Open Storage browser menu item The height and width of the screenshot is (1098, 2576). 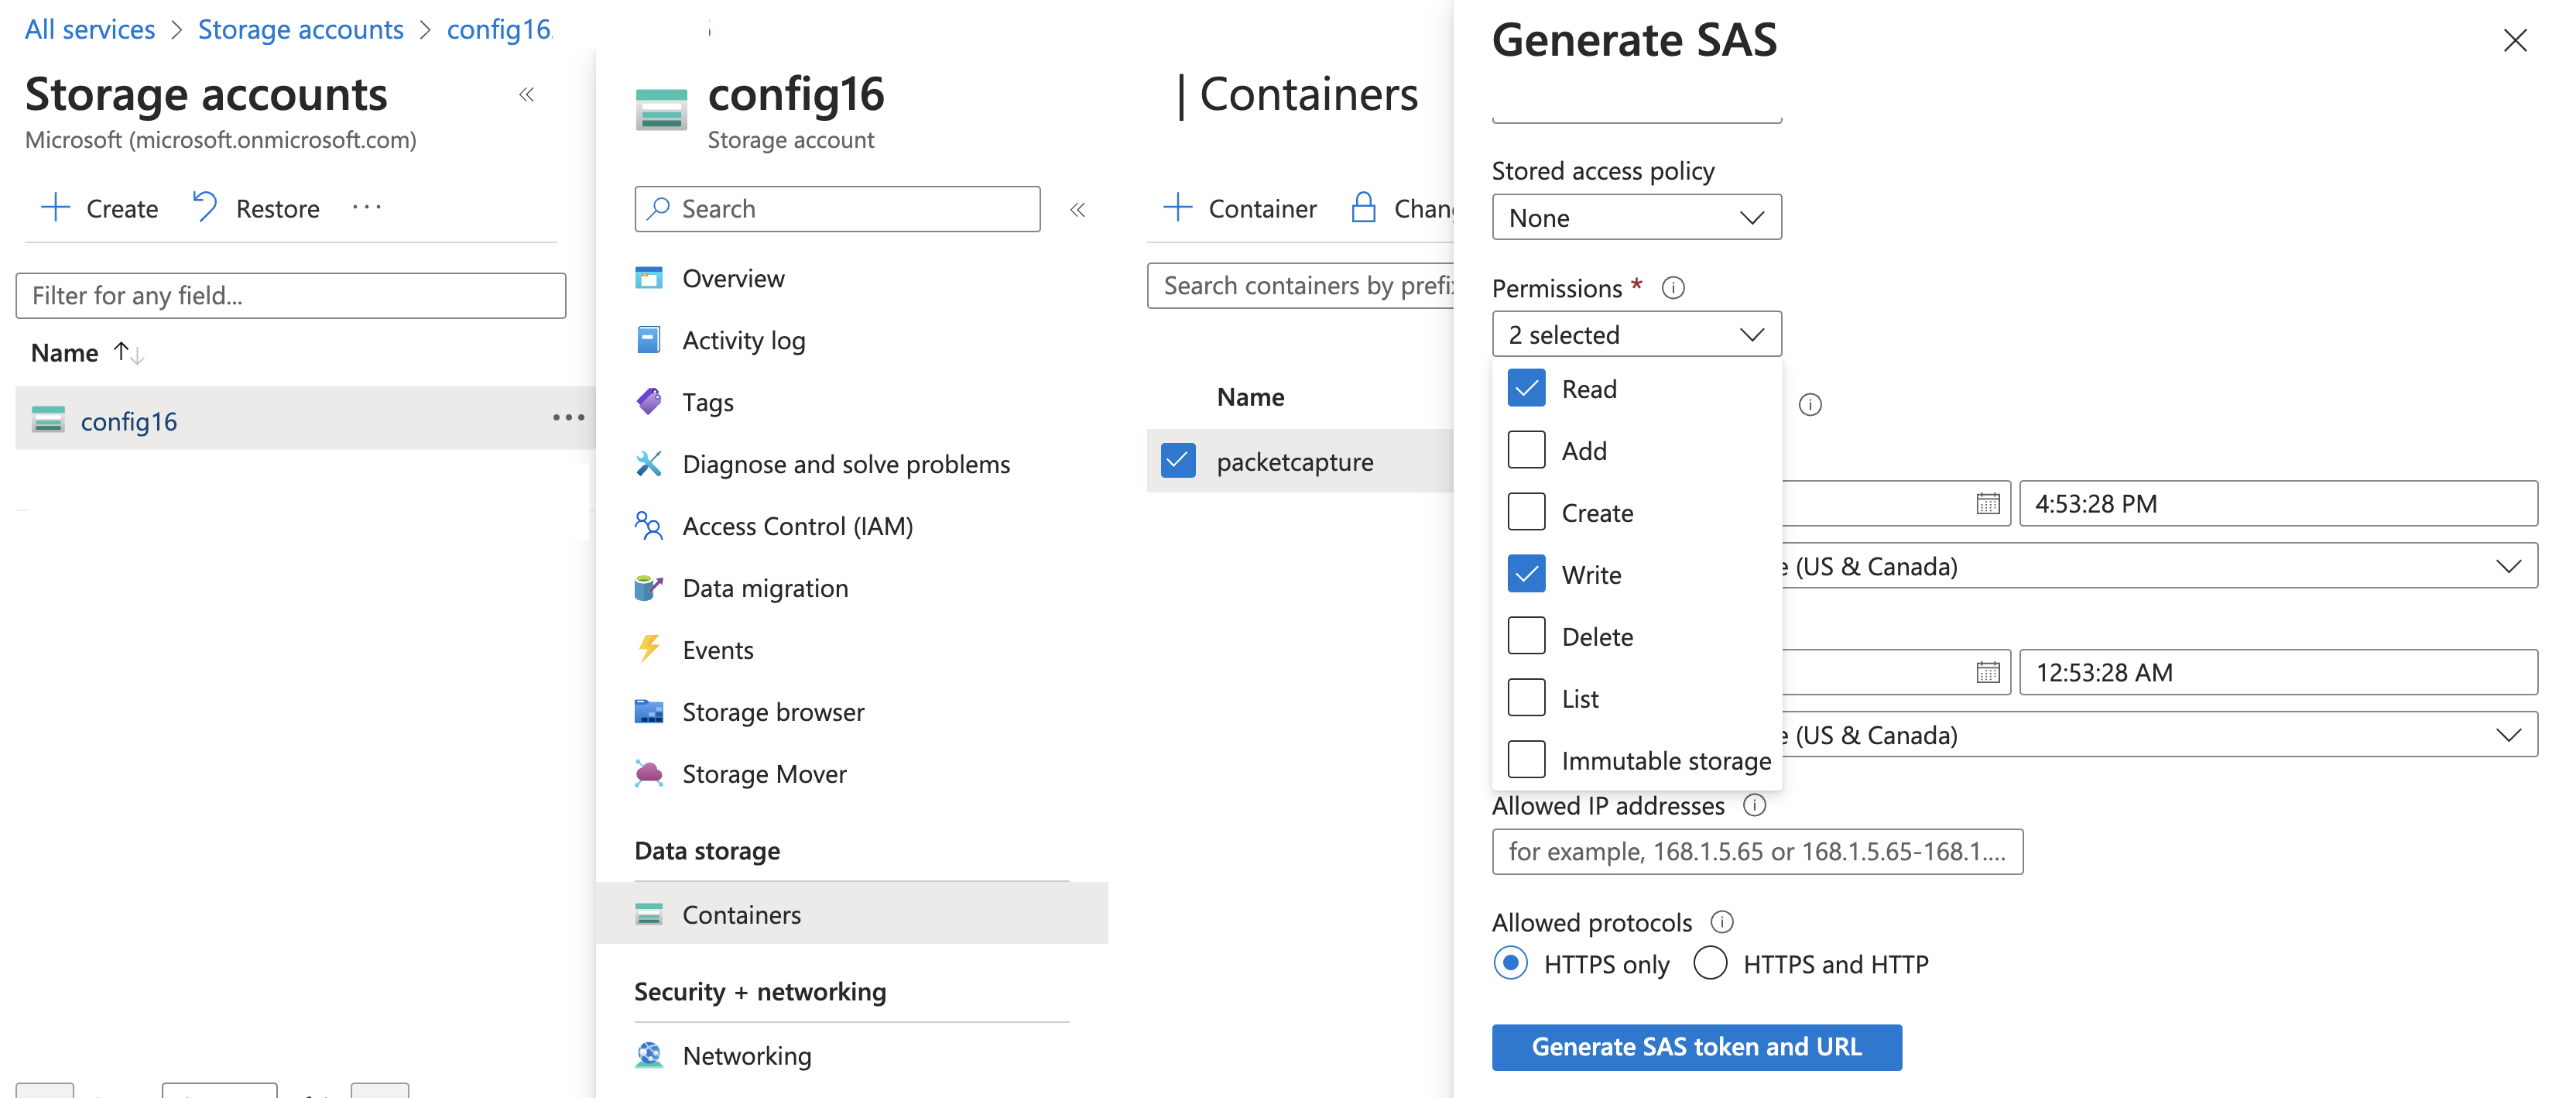(772, 712)
